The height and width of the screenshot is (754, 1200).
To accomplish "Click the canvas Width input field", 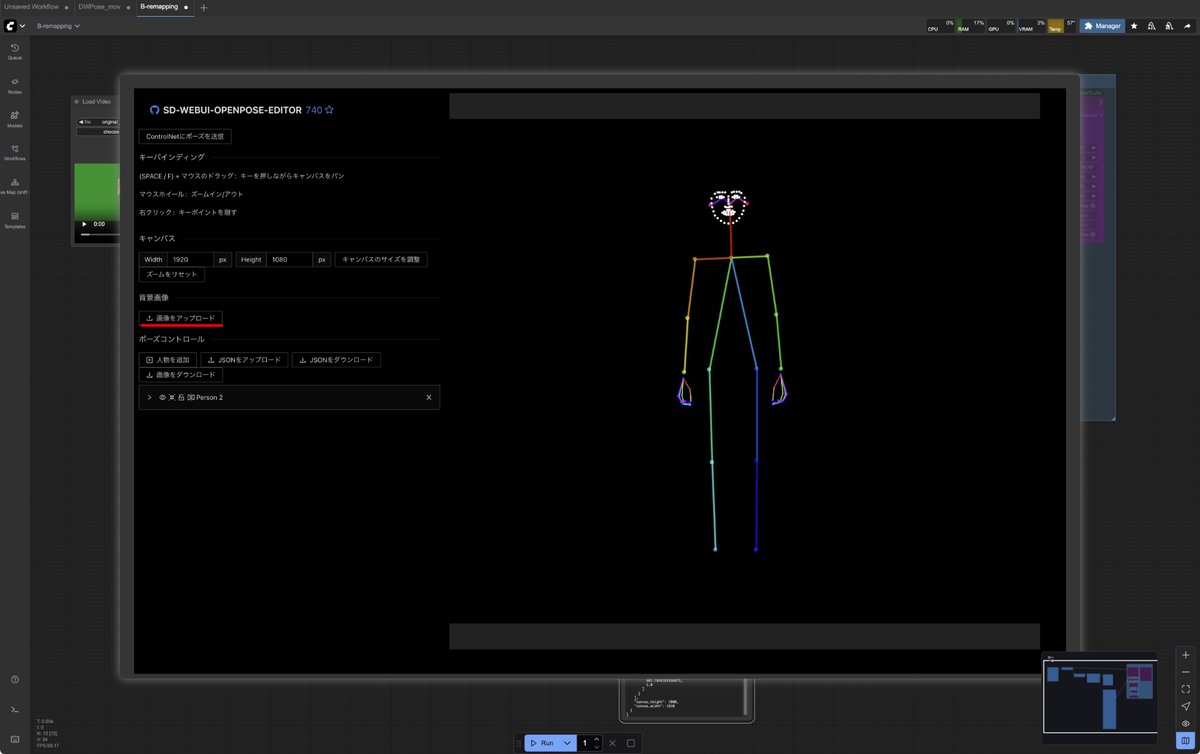I will point(191,258).
